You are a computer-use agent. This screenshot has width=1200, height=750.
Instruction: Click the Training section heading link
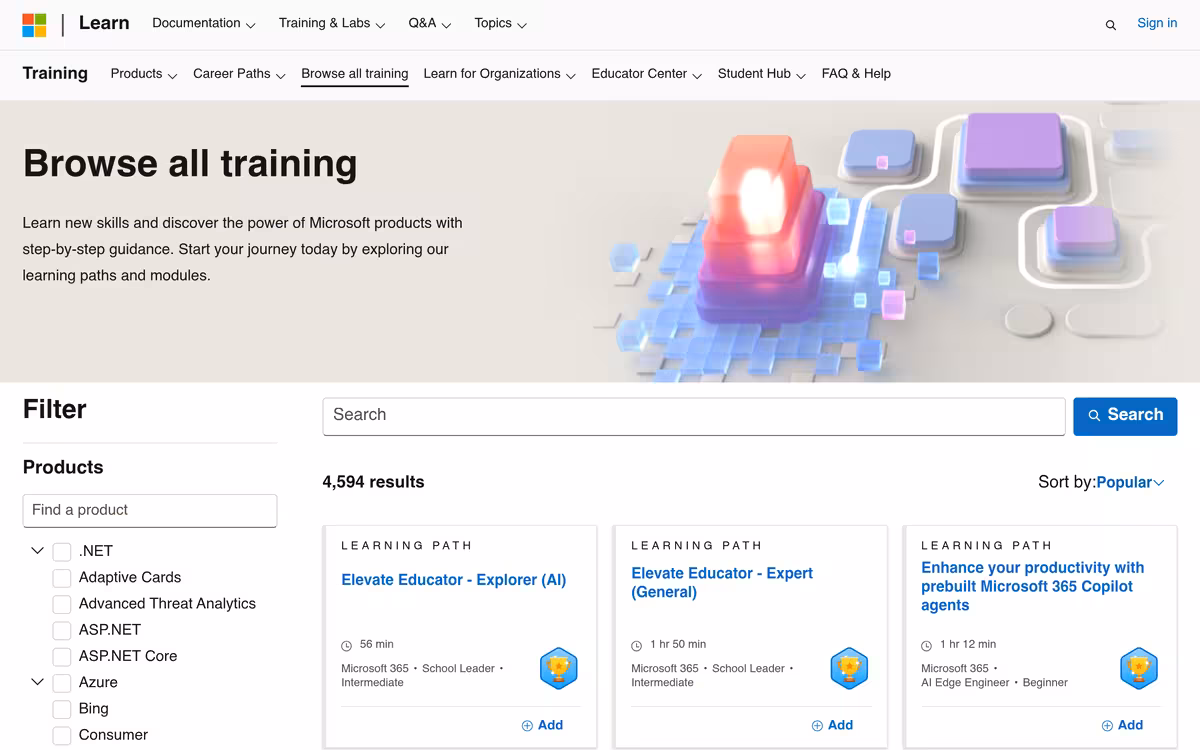[55, 73]
